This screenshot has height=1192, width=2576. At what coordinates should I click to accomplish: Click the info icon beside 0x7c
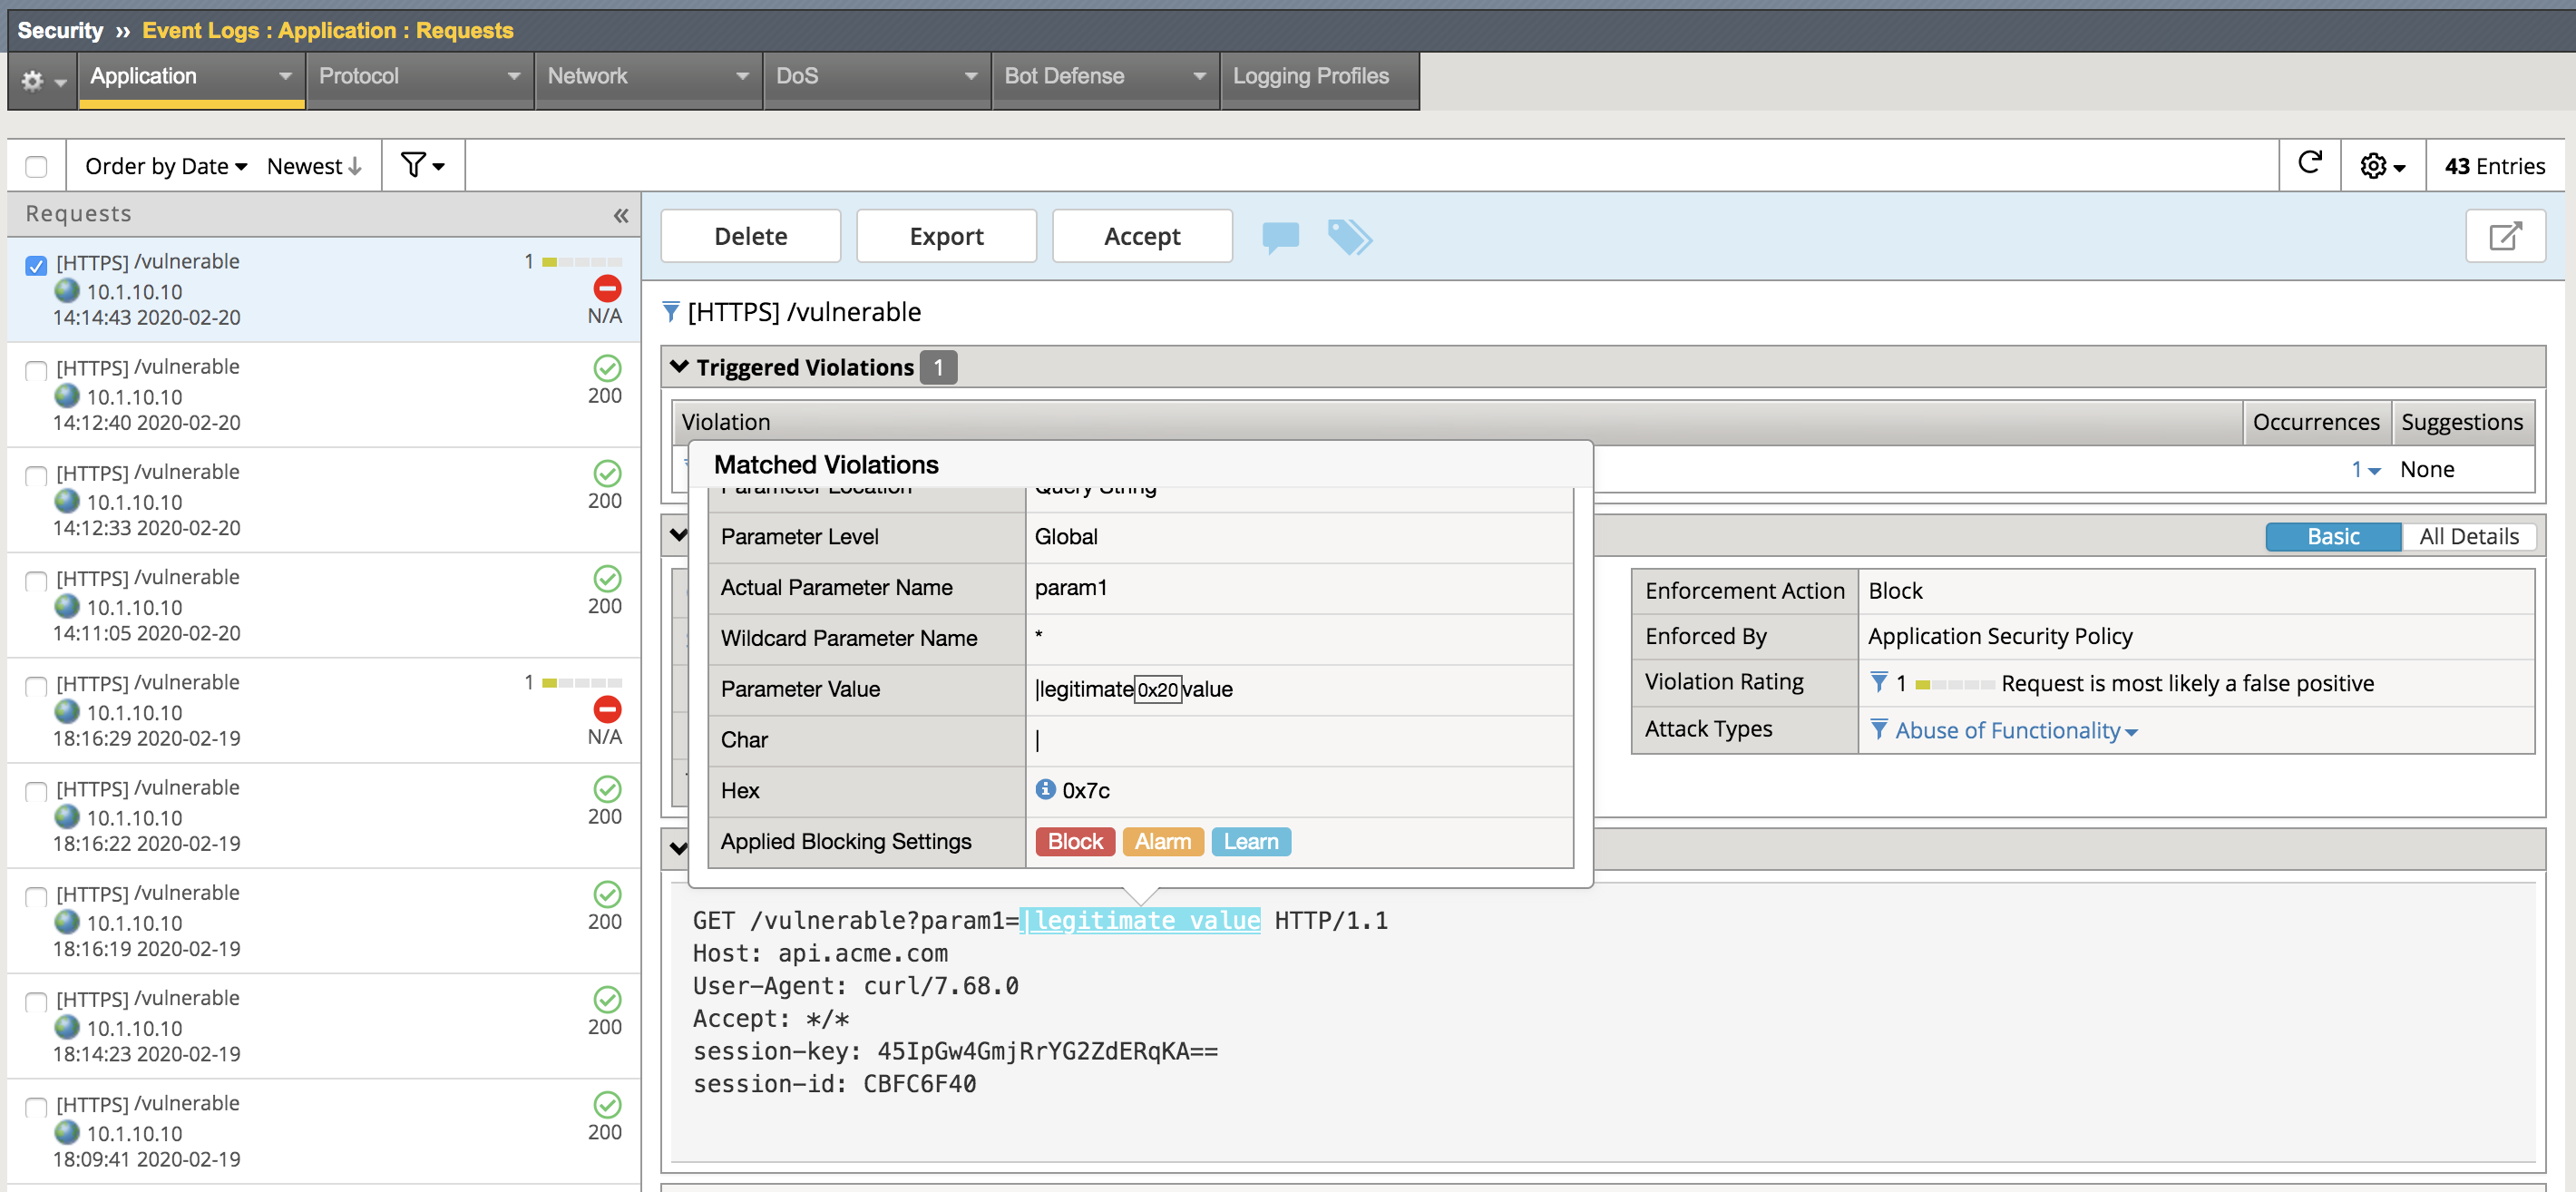[1045, 789]
